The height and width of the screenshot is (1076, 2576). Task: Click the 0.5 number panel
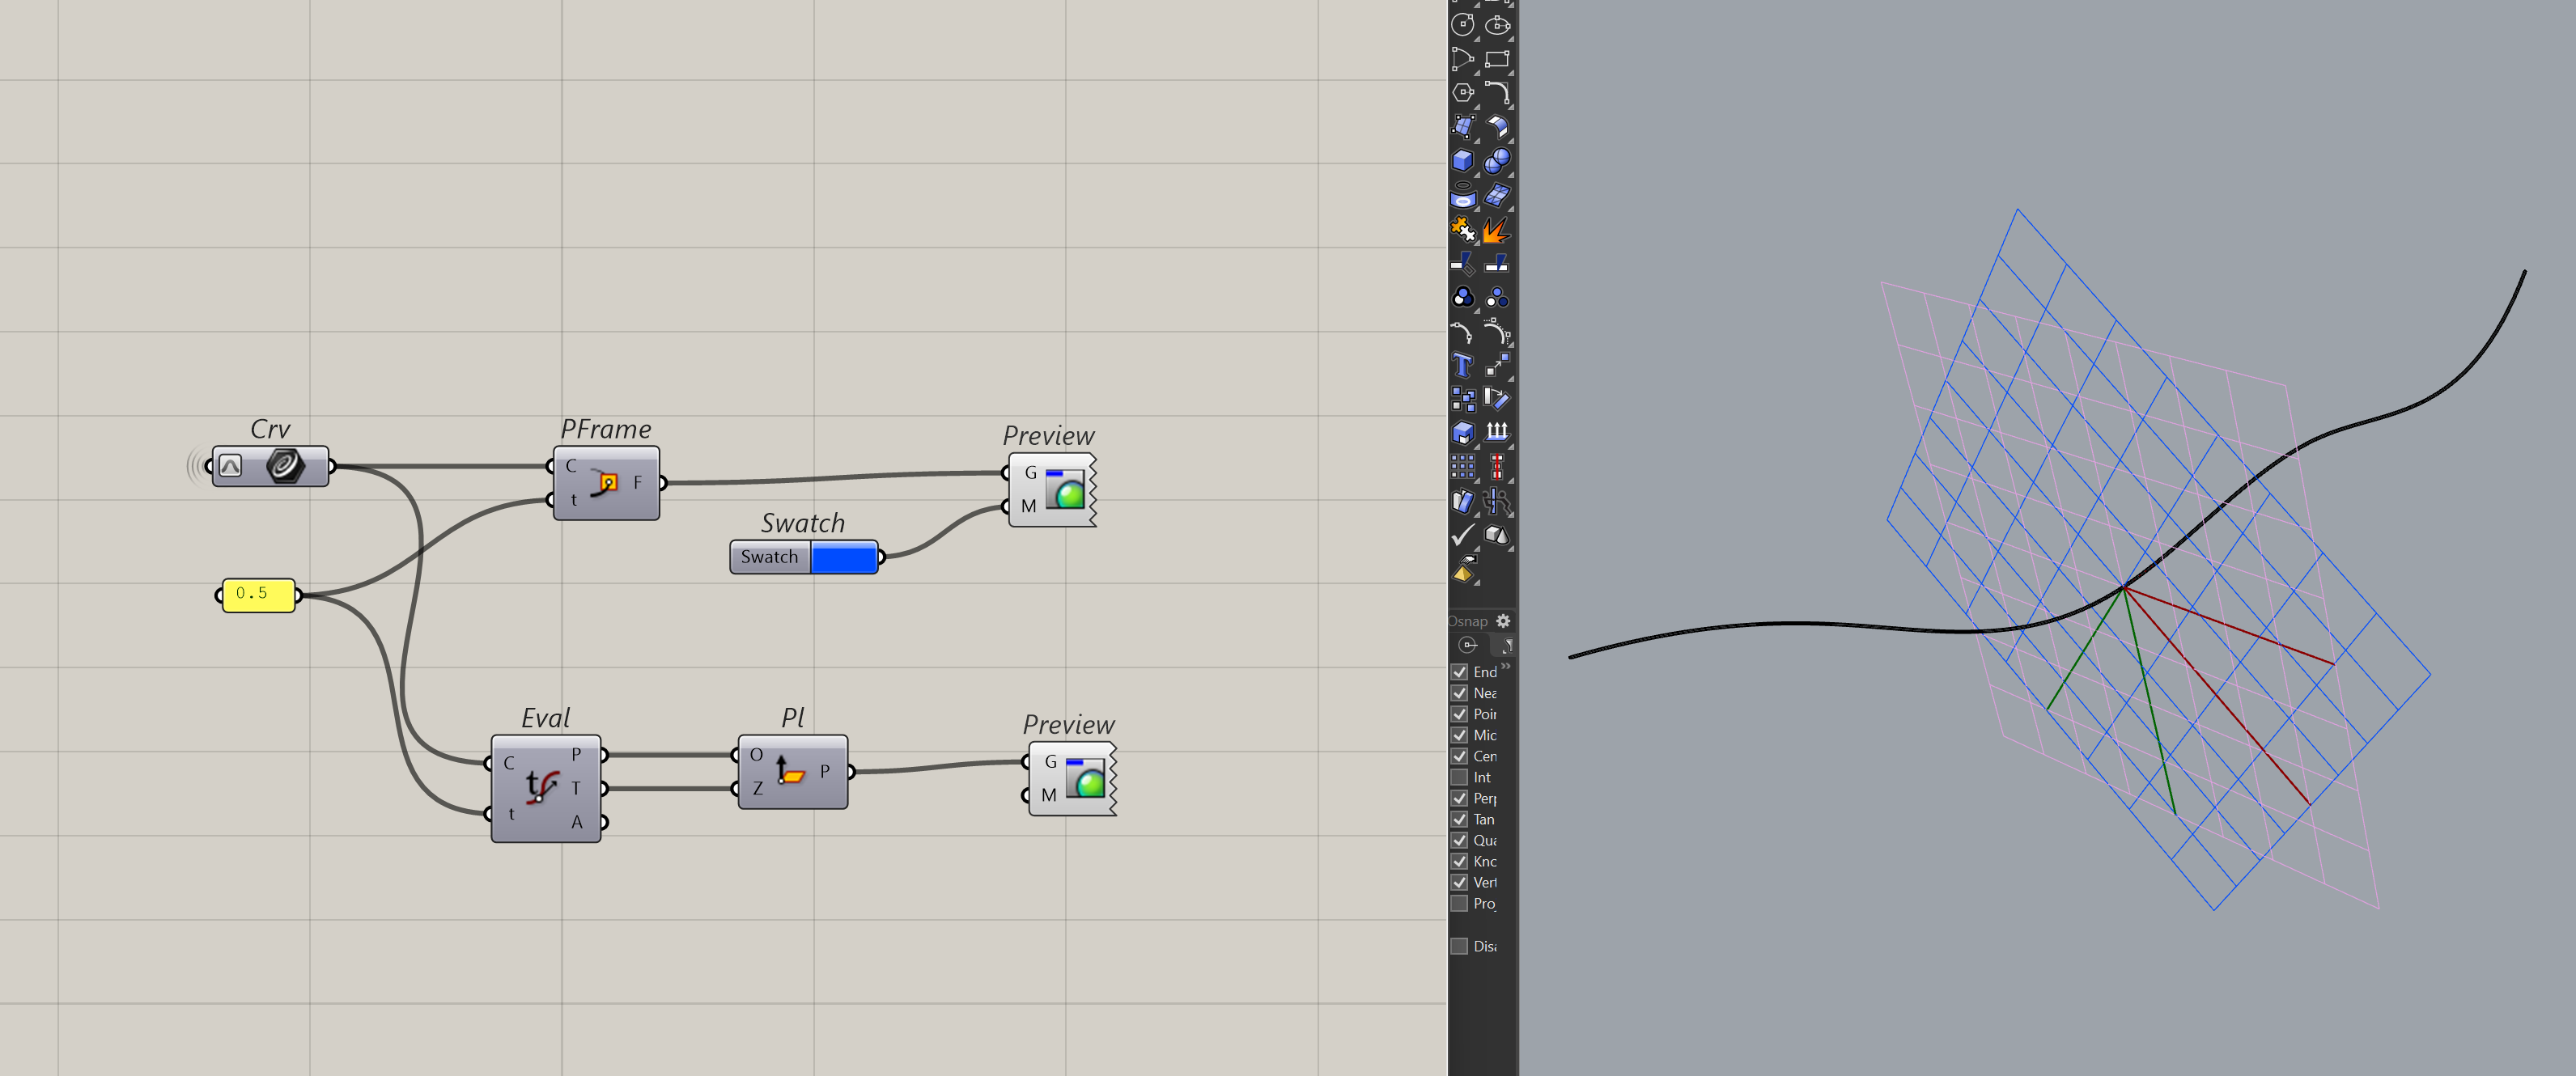257,594
